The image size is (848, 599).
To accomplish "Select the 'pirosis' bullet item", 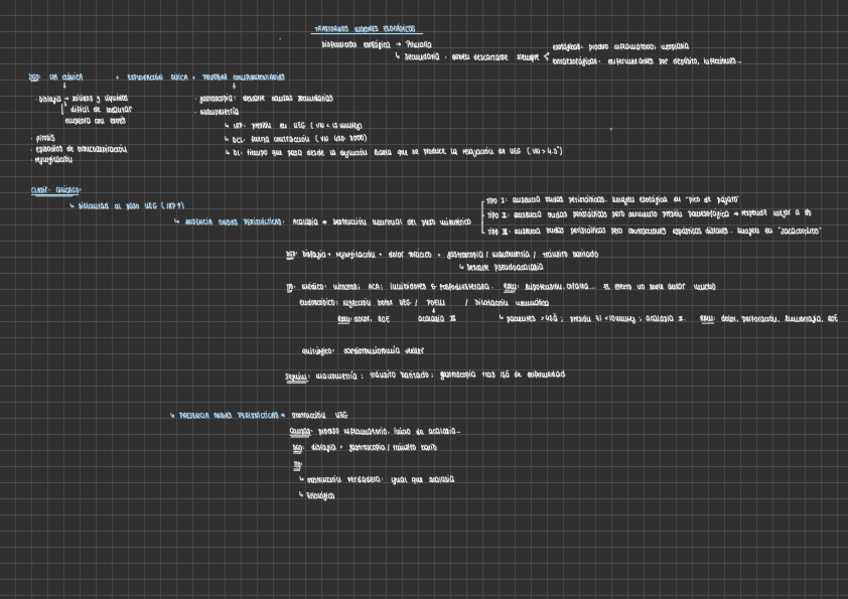I will (x=46, y=137).
